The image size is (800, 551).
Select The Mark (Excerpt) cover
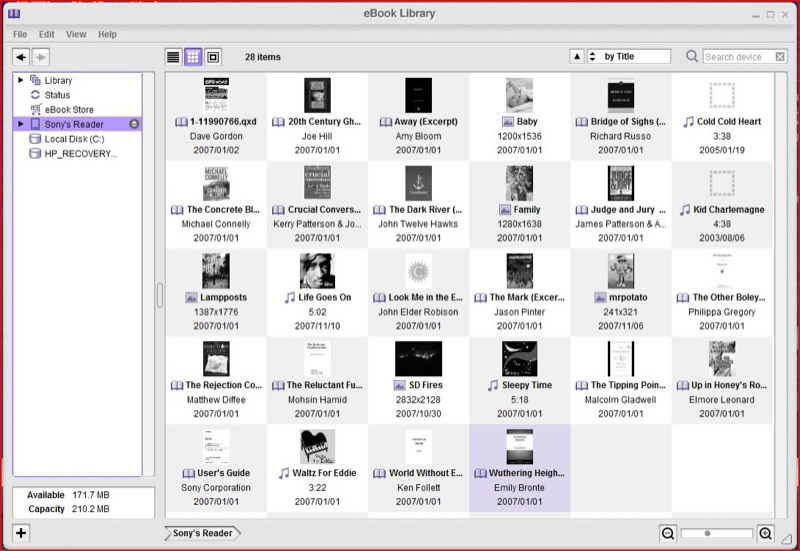tap(519, 271)
